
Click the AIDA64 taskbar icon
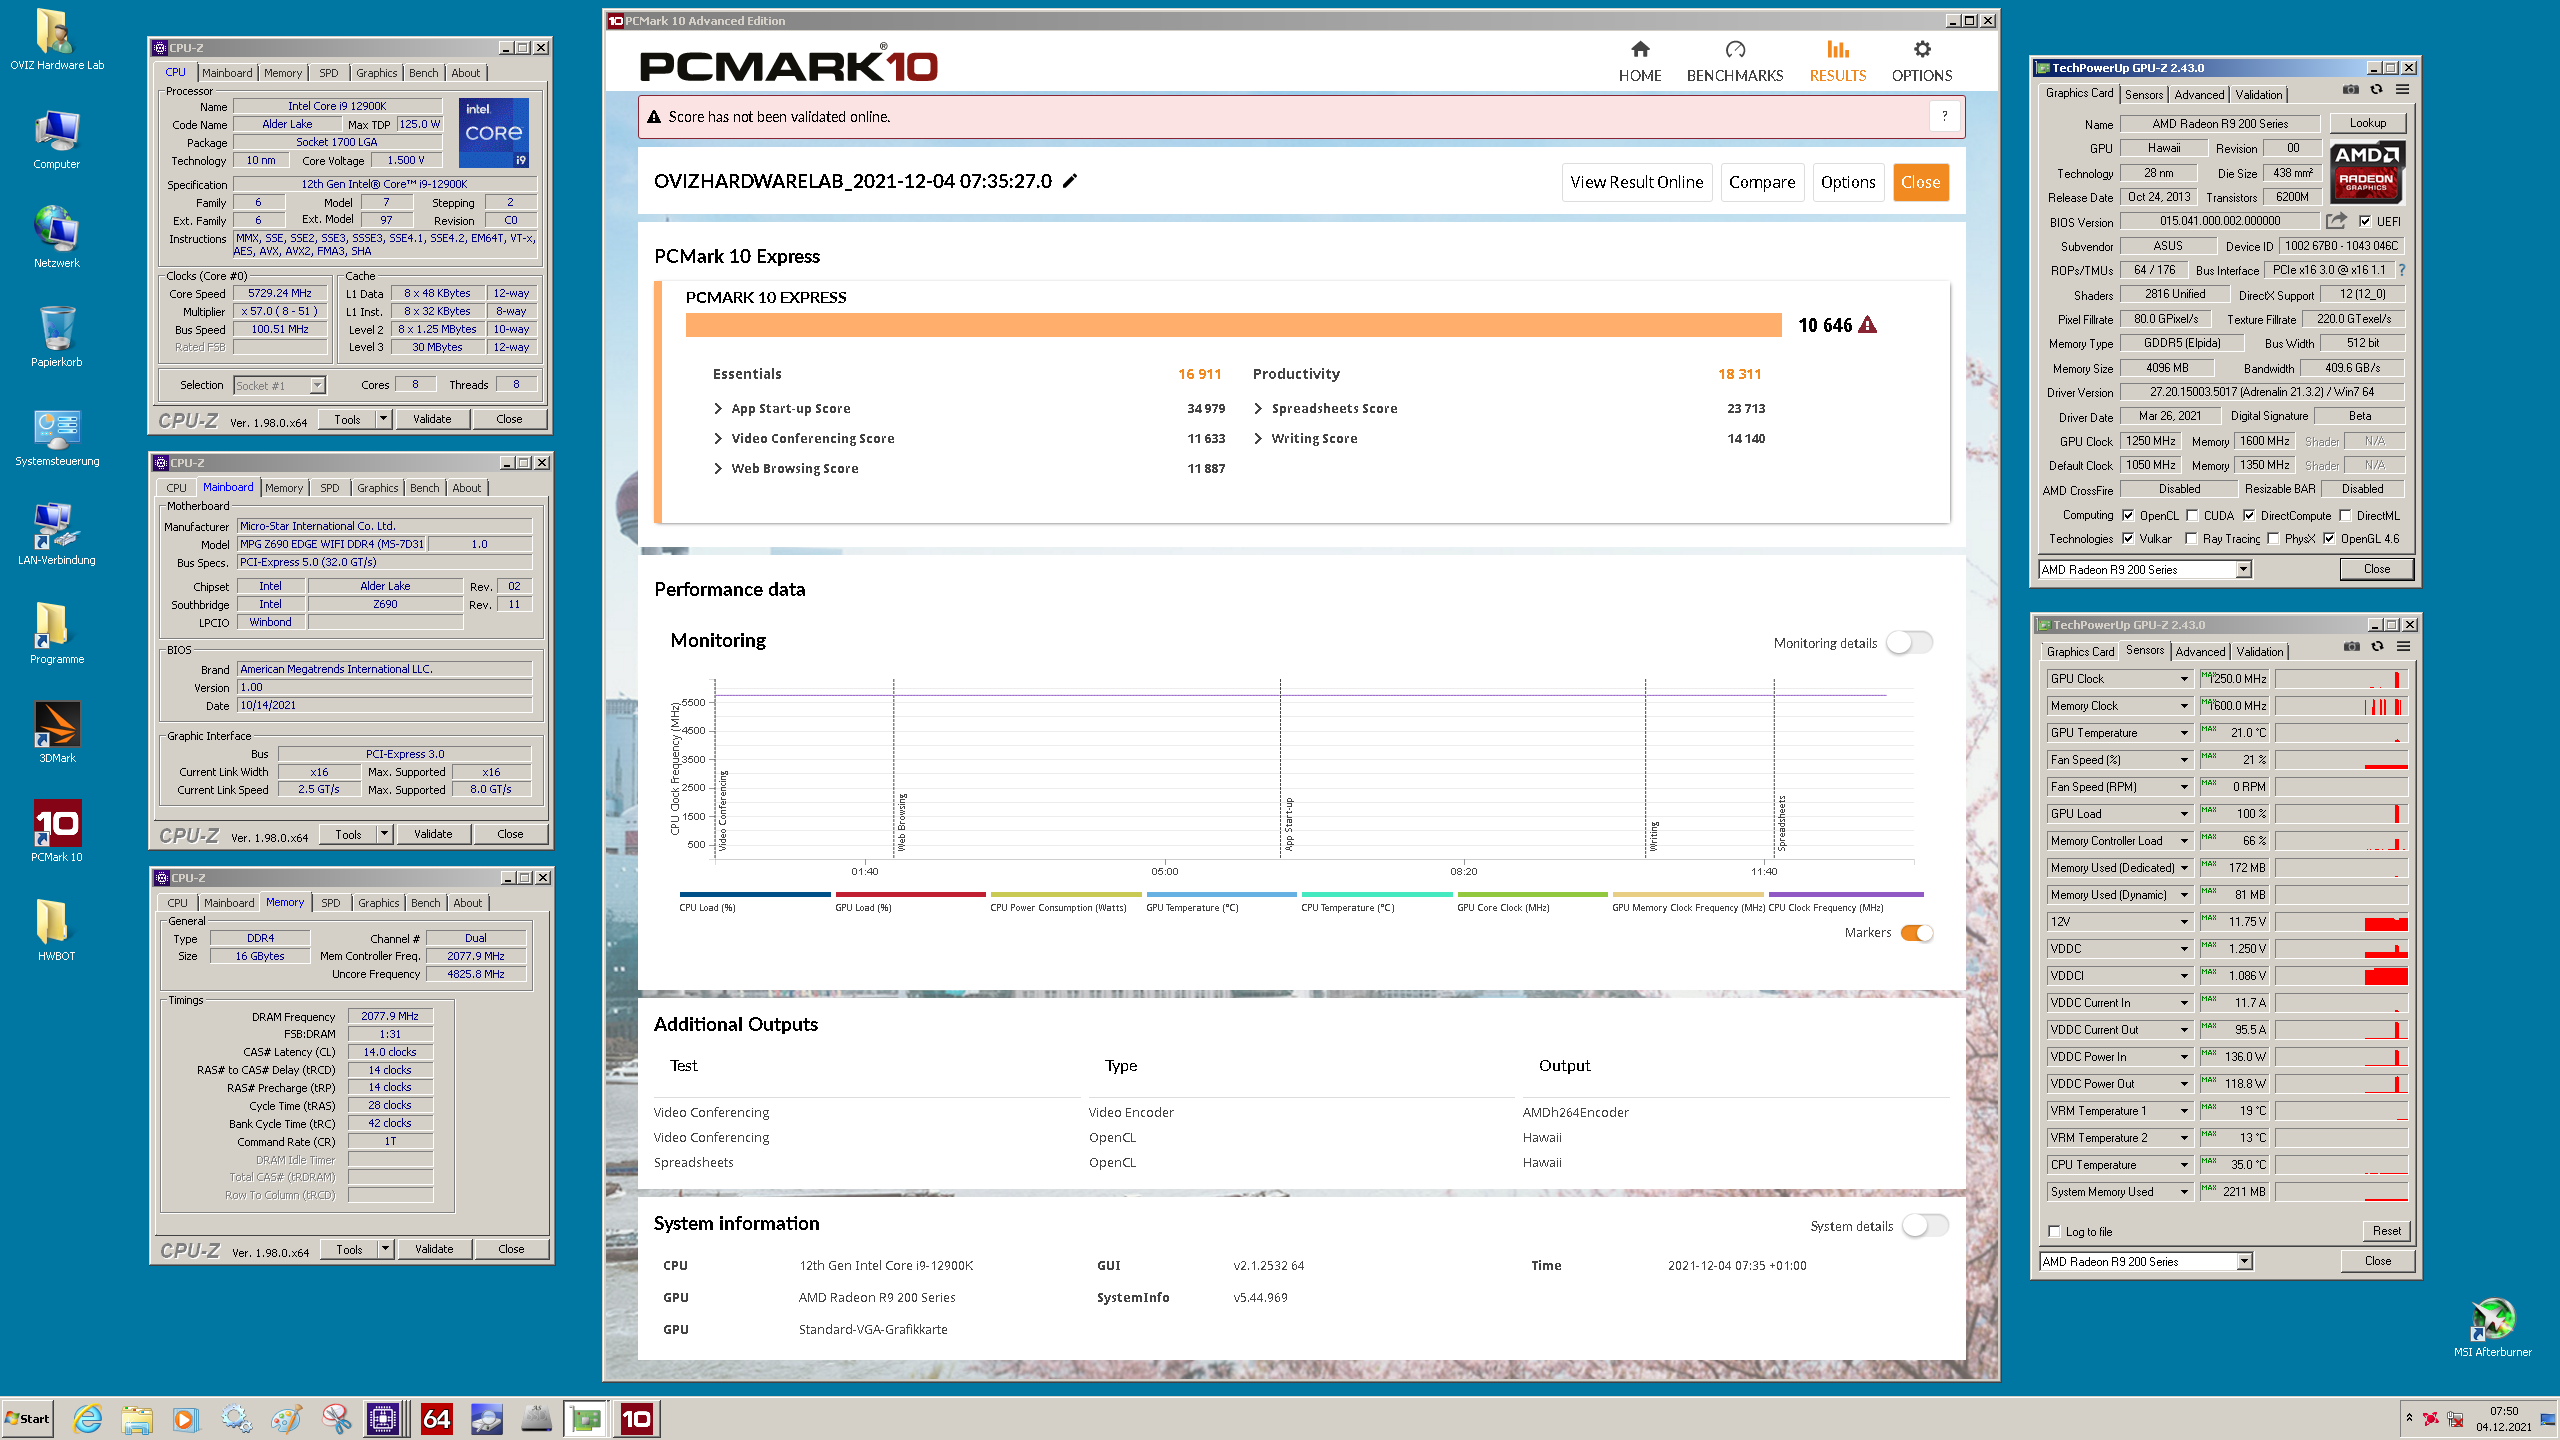(436, 1418)
